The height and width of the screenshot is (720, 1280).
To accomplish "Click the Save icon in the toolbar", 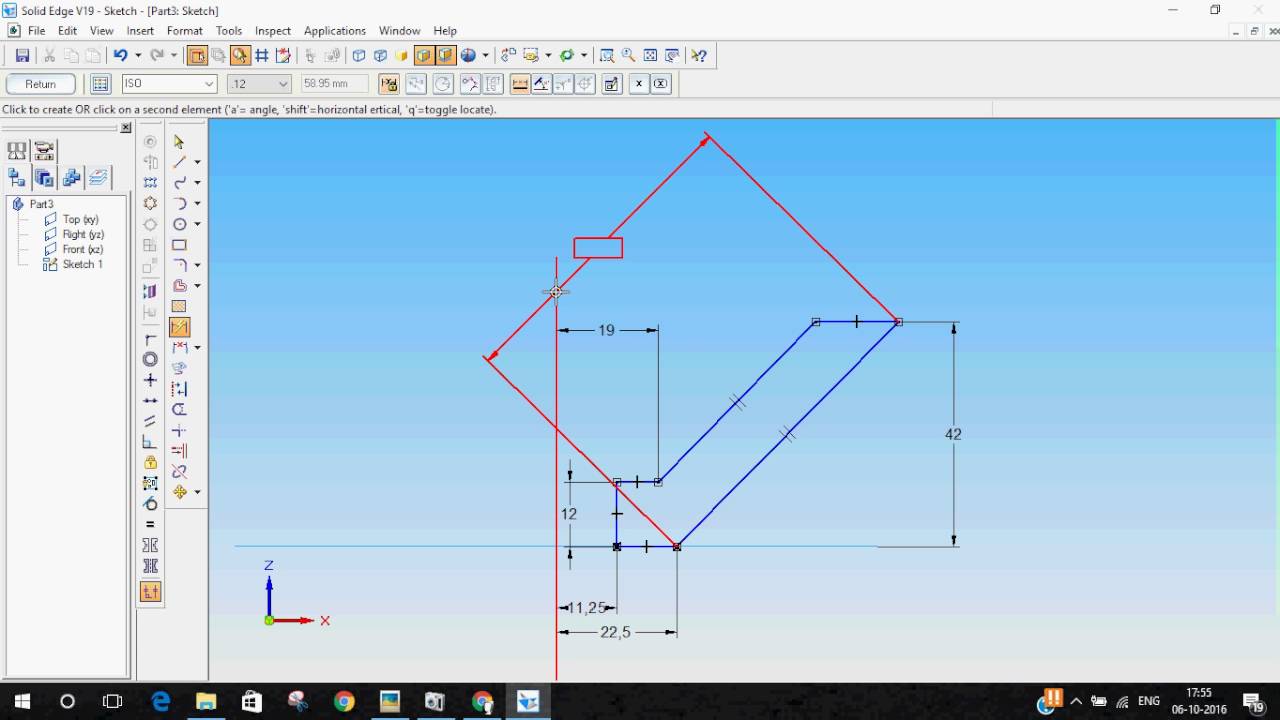I will click(22, 56).
